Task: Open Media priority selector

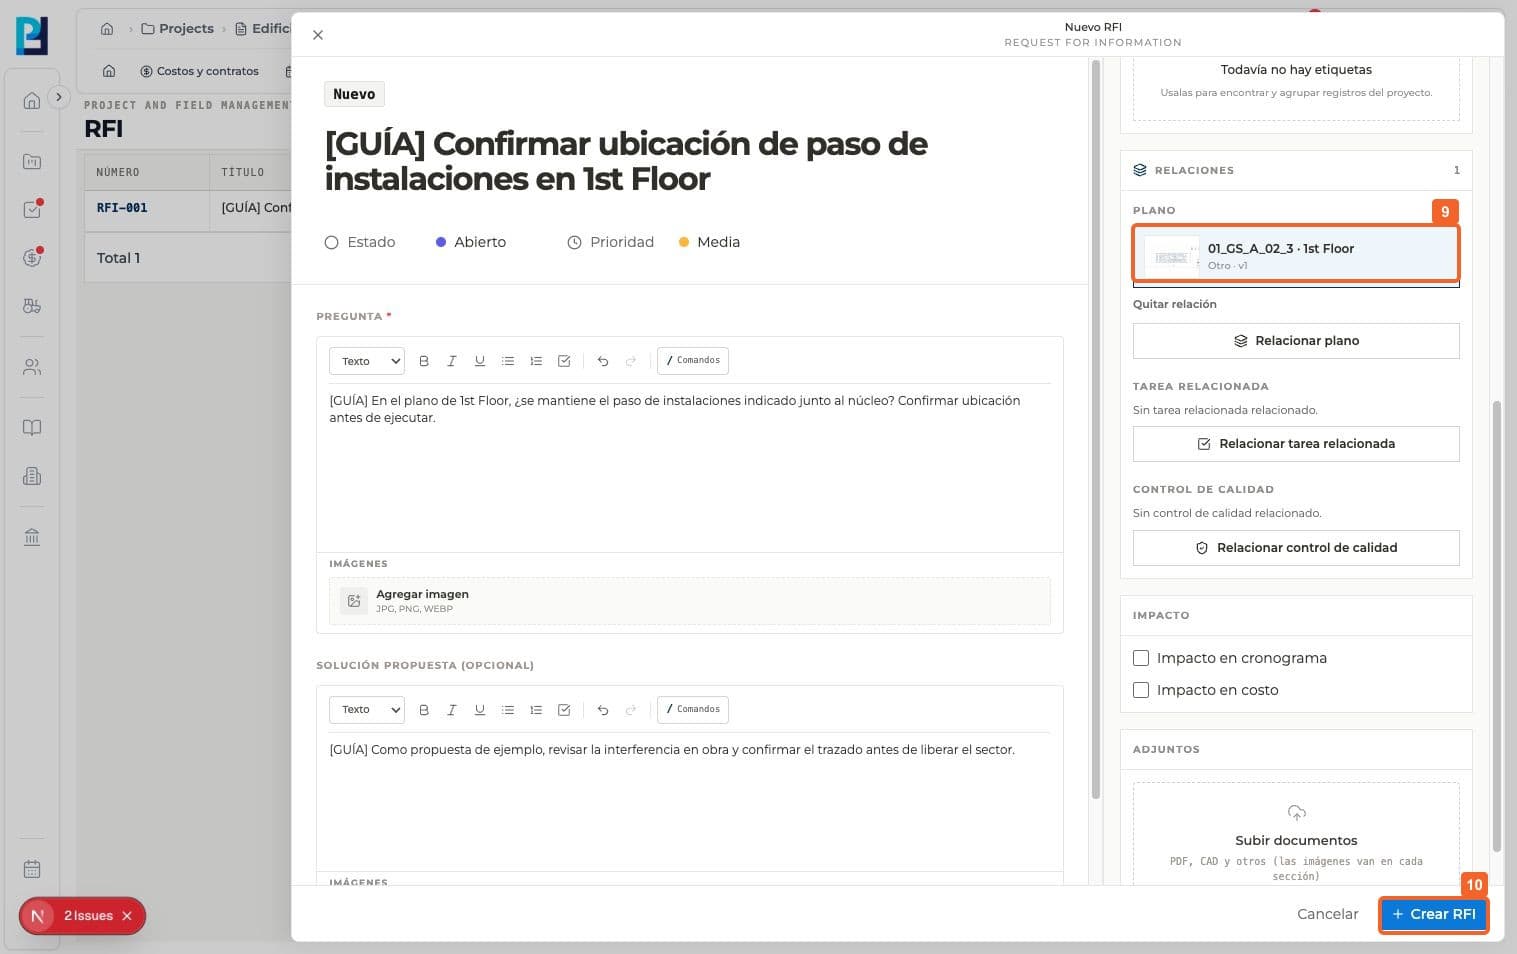Action: (x=709, y=242)
